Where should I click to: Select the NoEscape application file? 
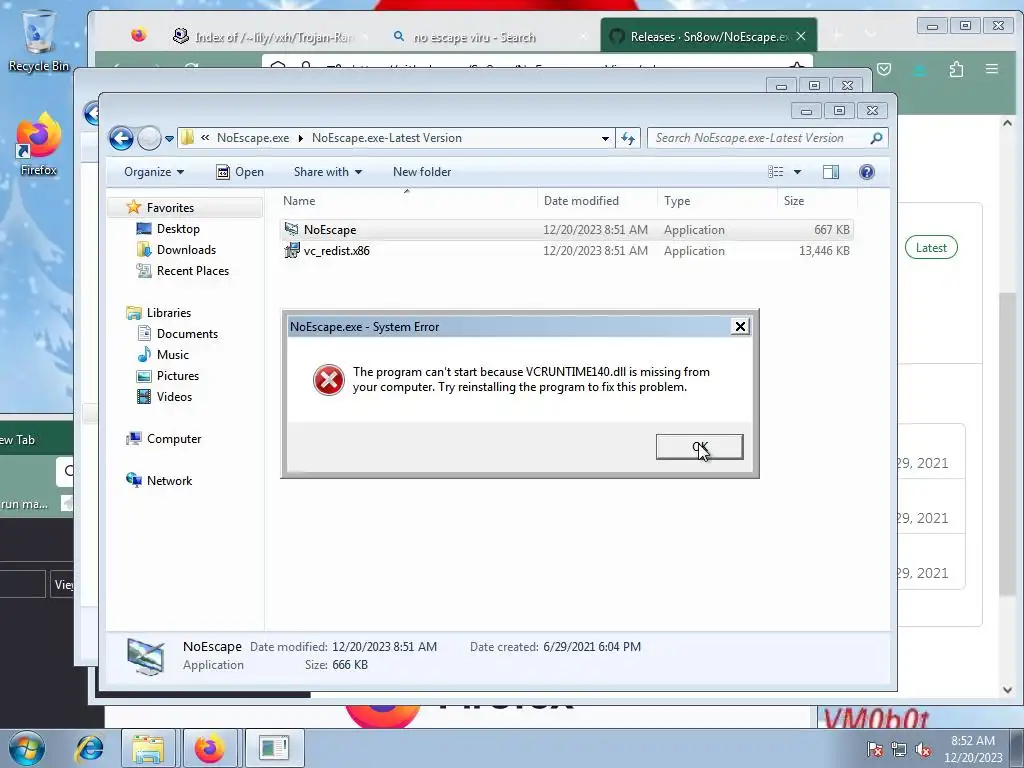pos(567,230)
